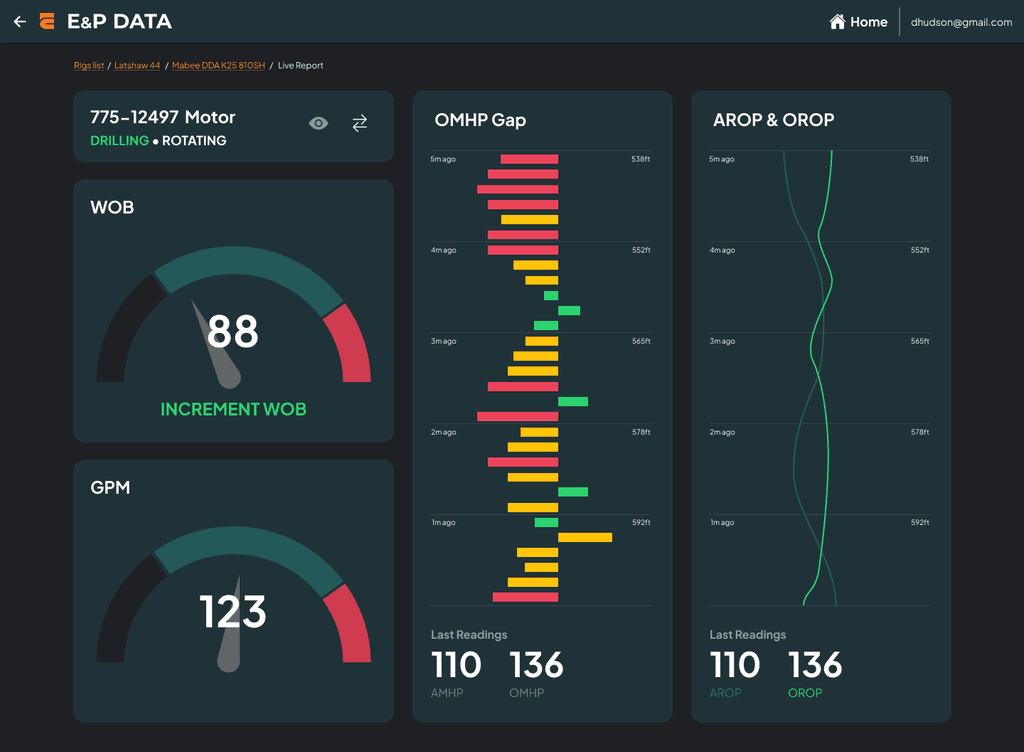Click the OMHP Gap panel heading
The image size is (1024, 752).
click(x=480, y=120)
